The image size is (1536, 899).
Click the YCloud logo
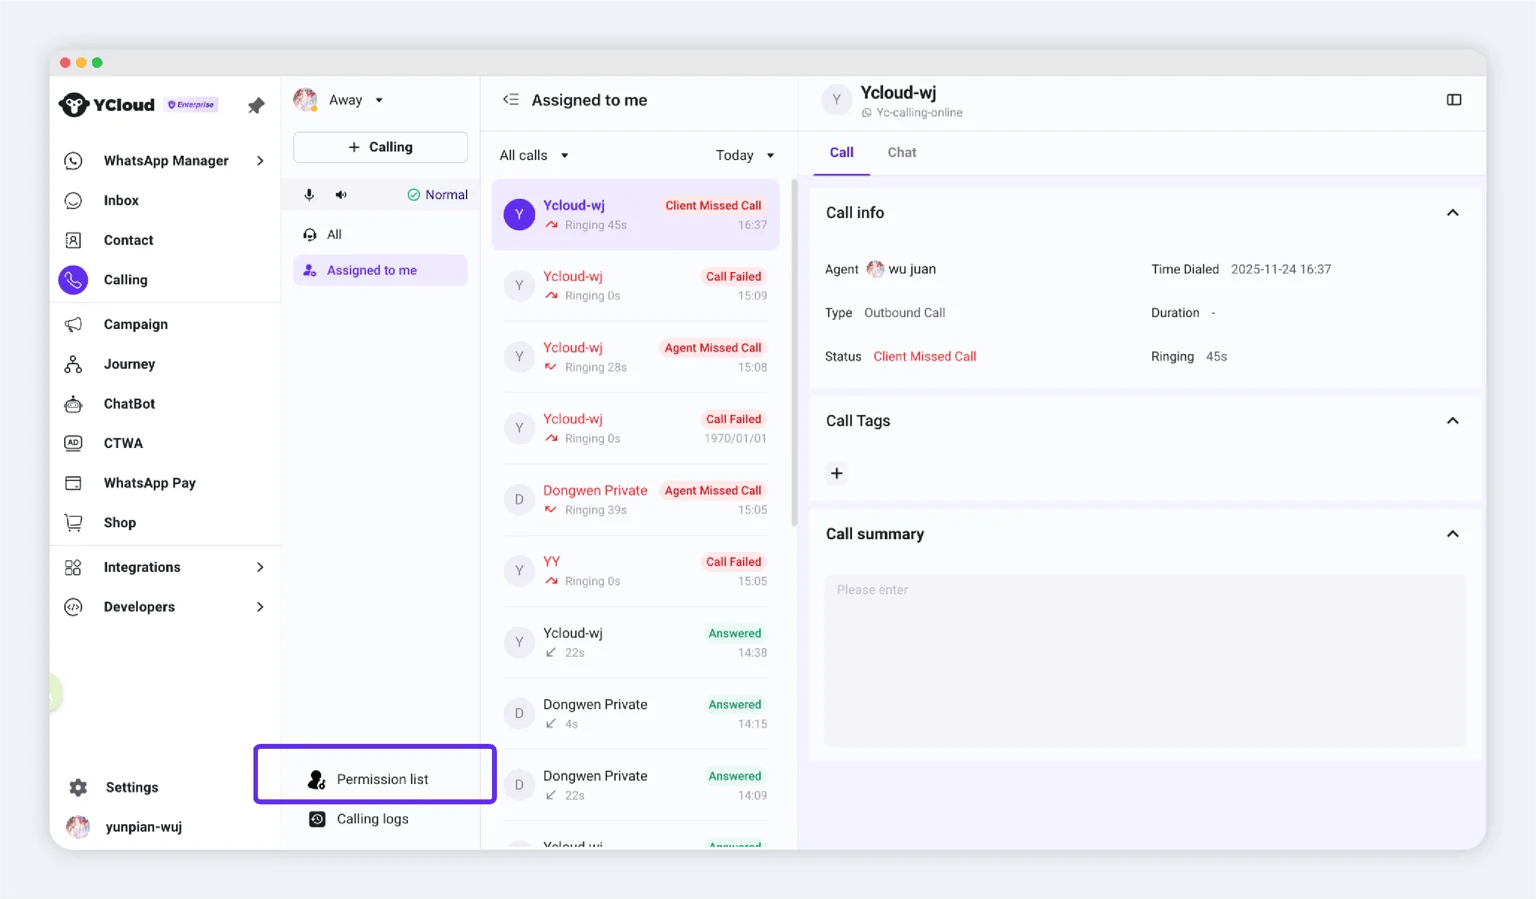coord(107,105)
